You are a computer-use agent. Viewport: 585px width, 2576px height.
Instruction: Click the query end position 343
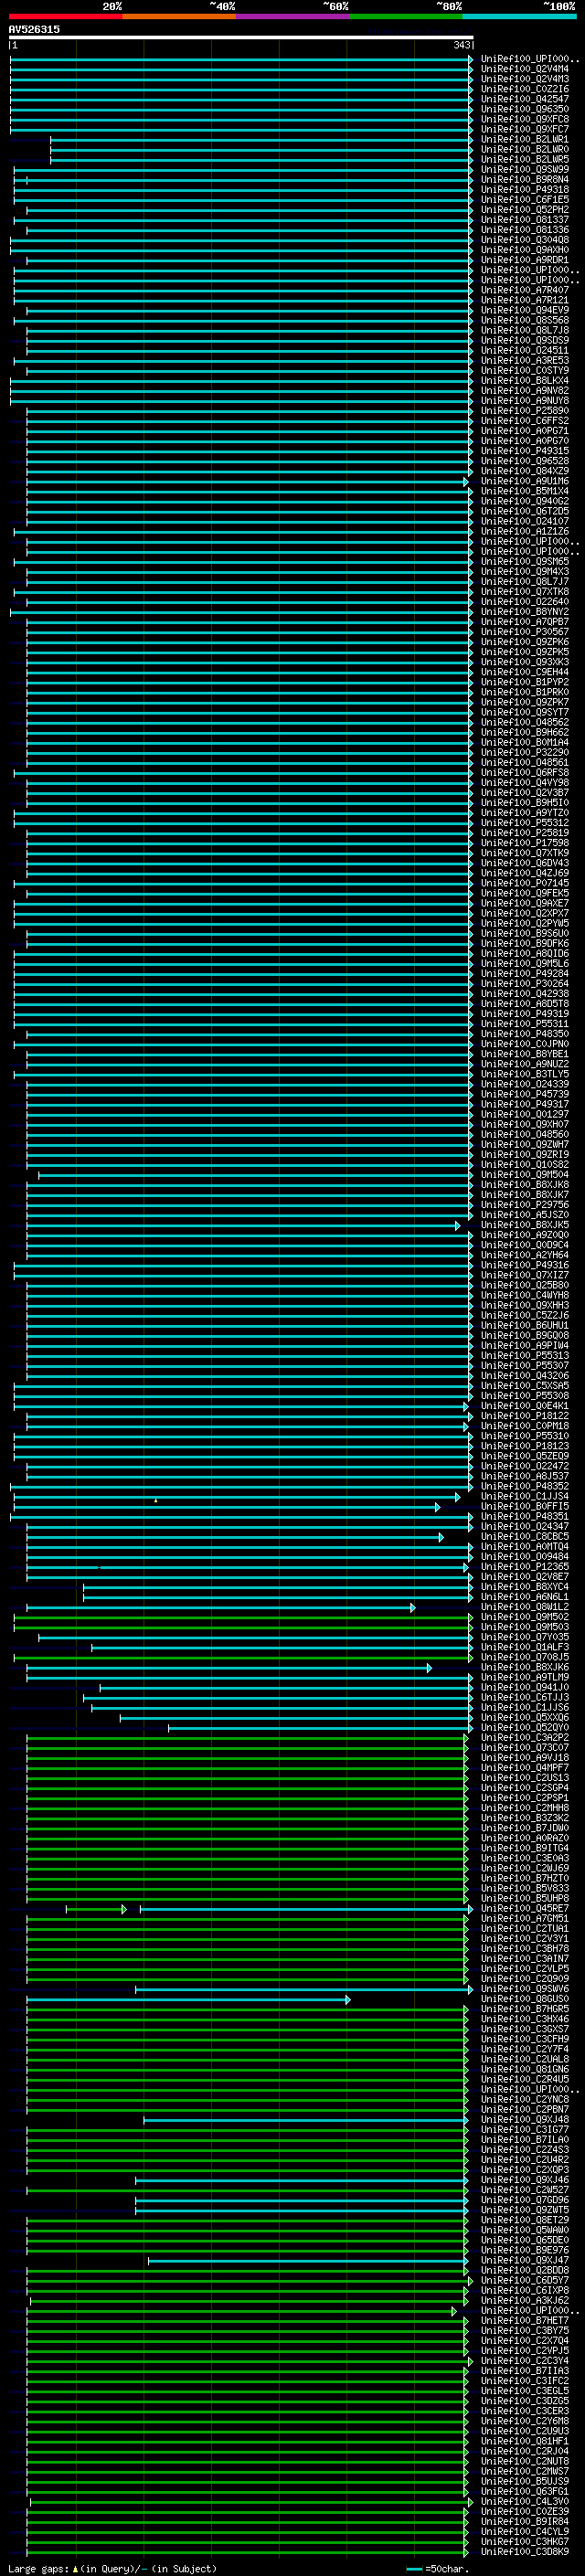click(462, 45)
